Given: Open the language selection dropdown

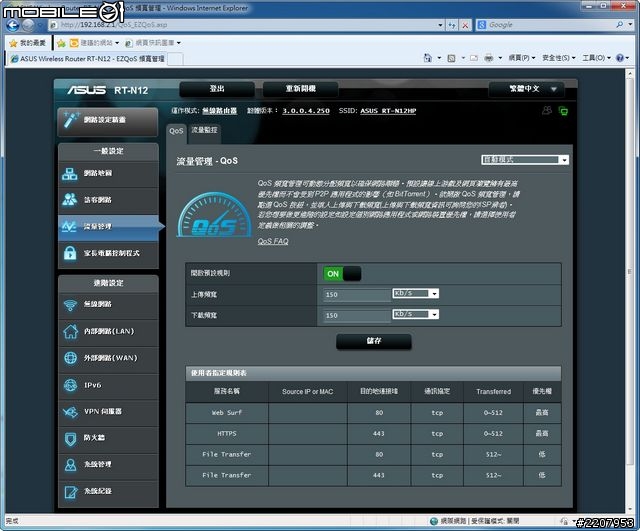Looking at the screenshot, I should click(x=527, y=89).
